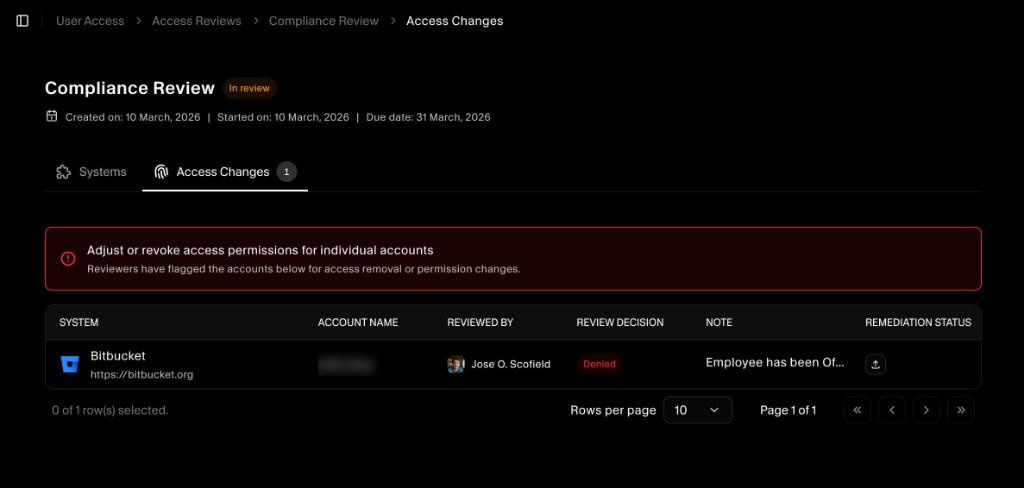Image resolution: width=1024 pixels, height=488 pixels.
Task: Click the NOTE column header
Action: (x=719, y=323)
